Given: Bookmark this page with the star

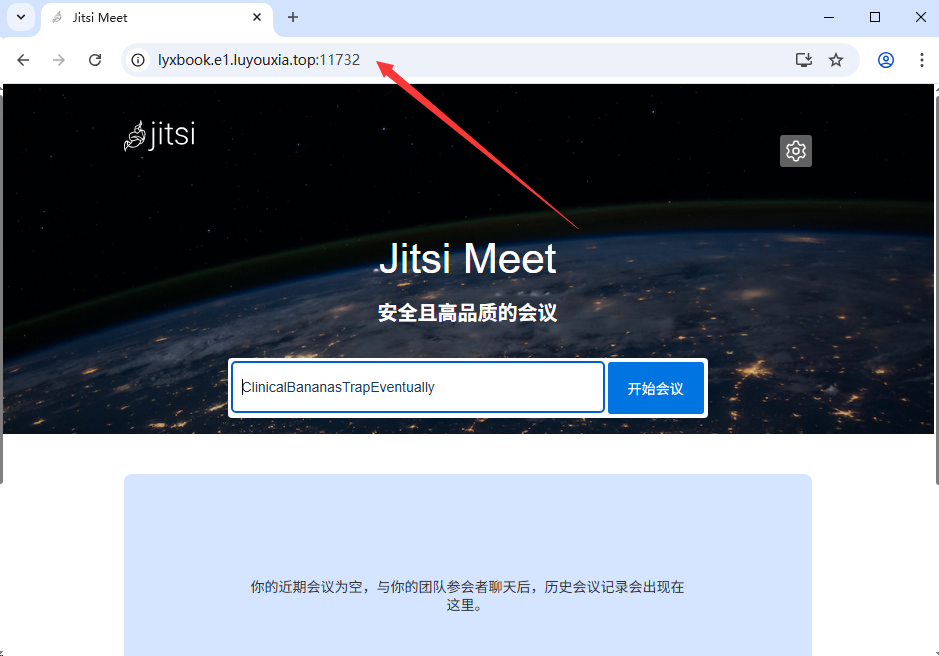Looking at the screenshot, I should click(835, 60).
